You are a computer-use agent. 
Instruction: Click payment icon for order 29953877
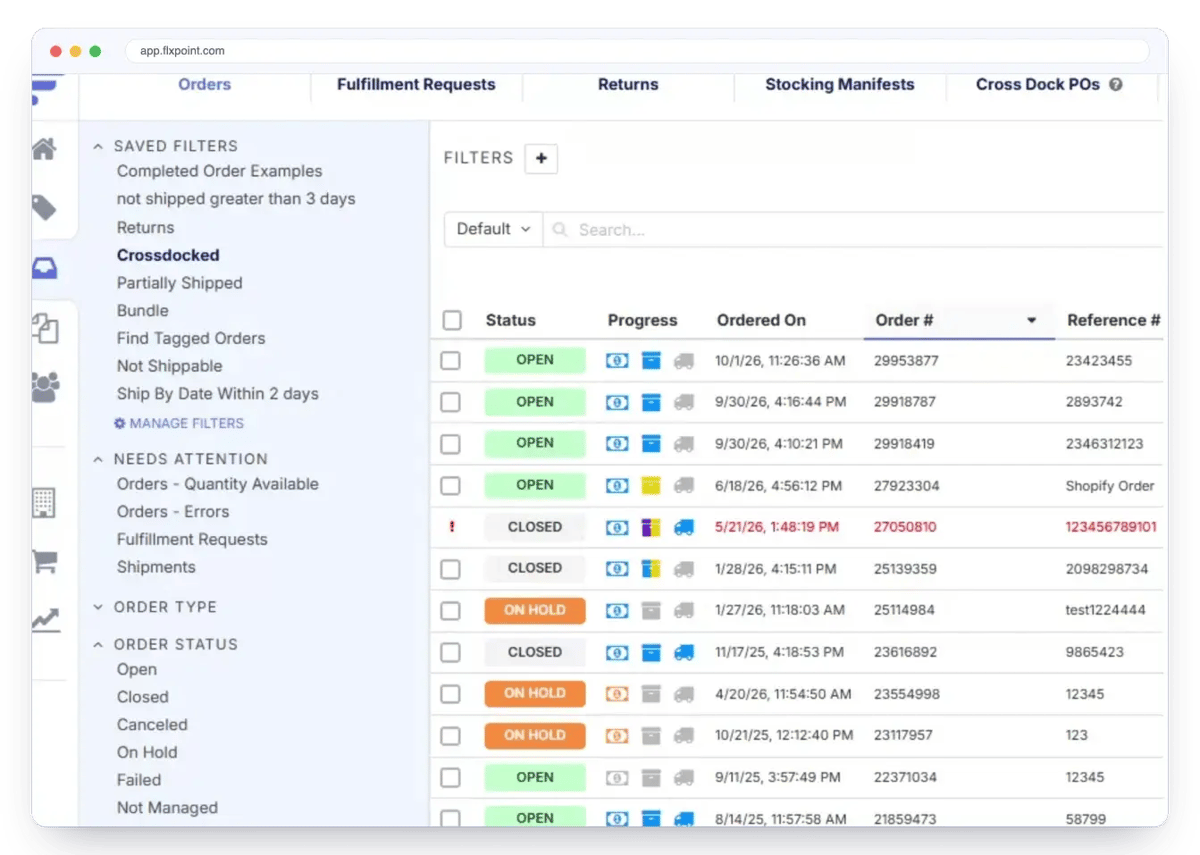click(x=617, y=361)
